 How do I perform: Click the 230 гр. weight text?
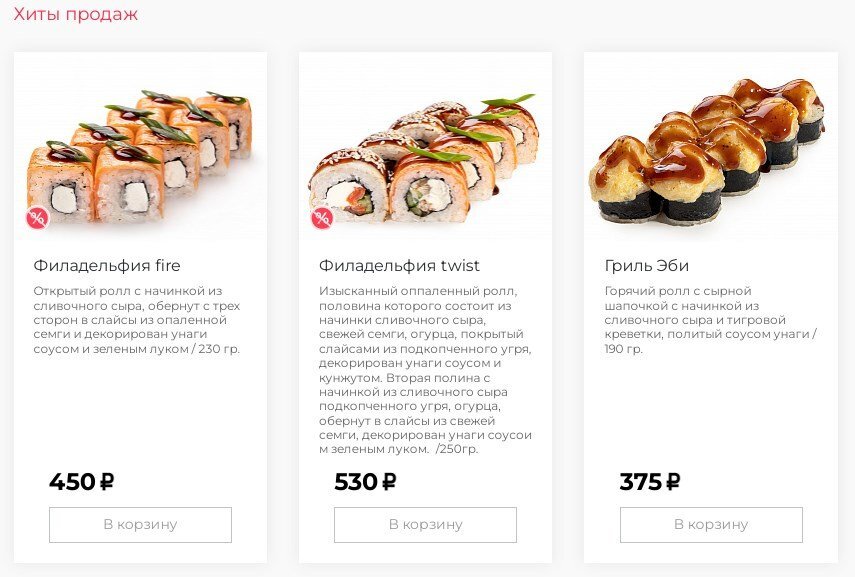(219, 348)
